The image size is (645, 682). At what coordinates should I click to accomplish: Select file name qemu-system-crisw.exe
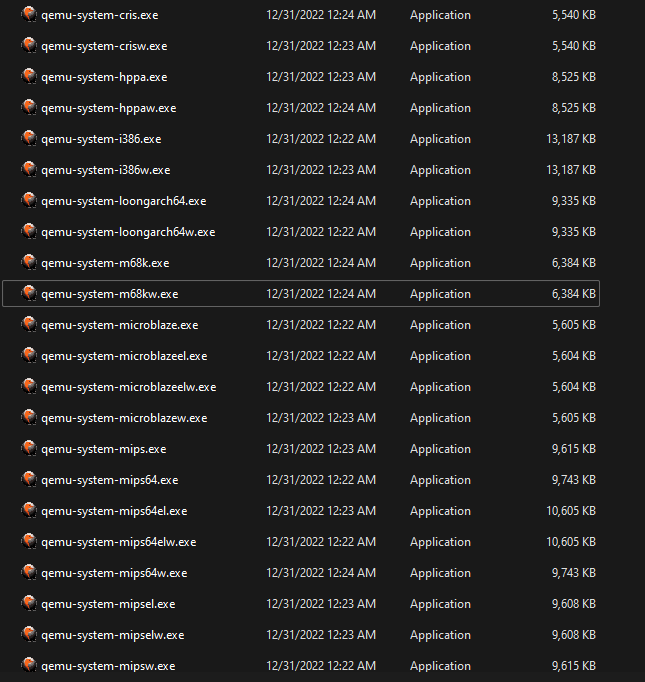(104, 46)
